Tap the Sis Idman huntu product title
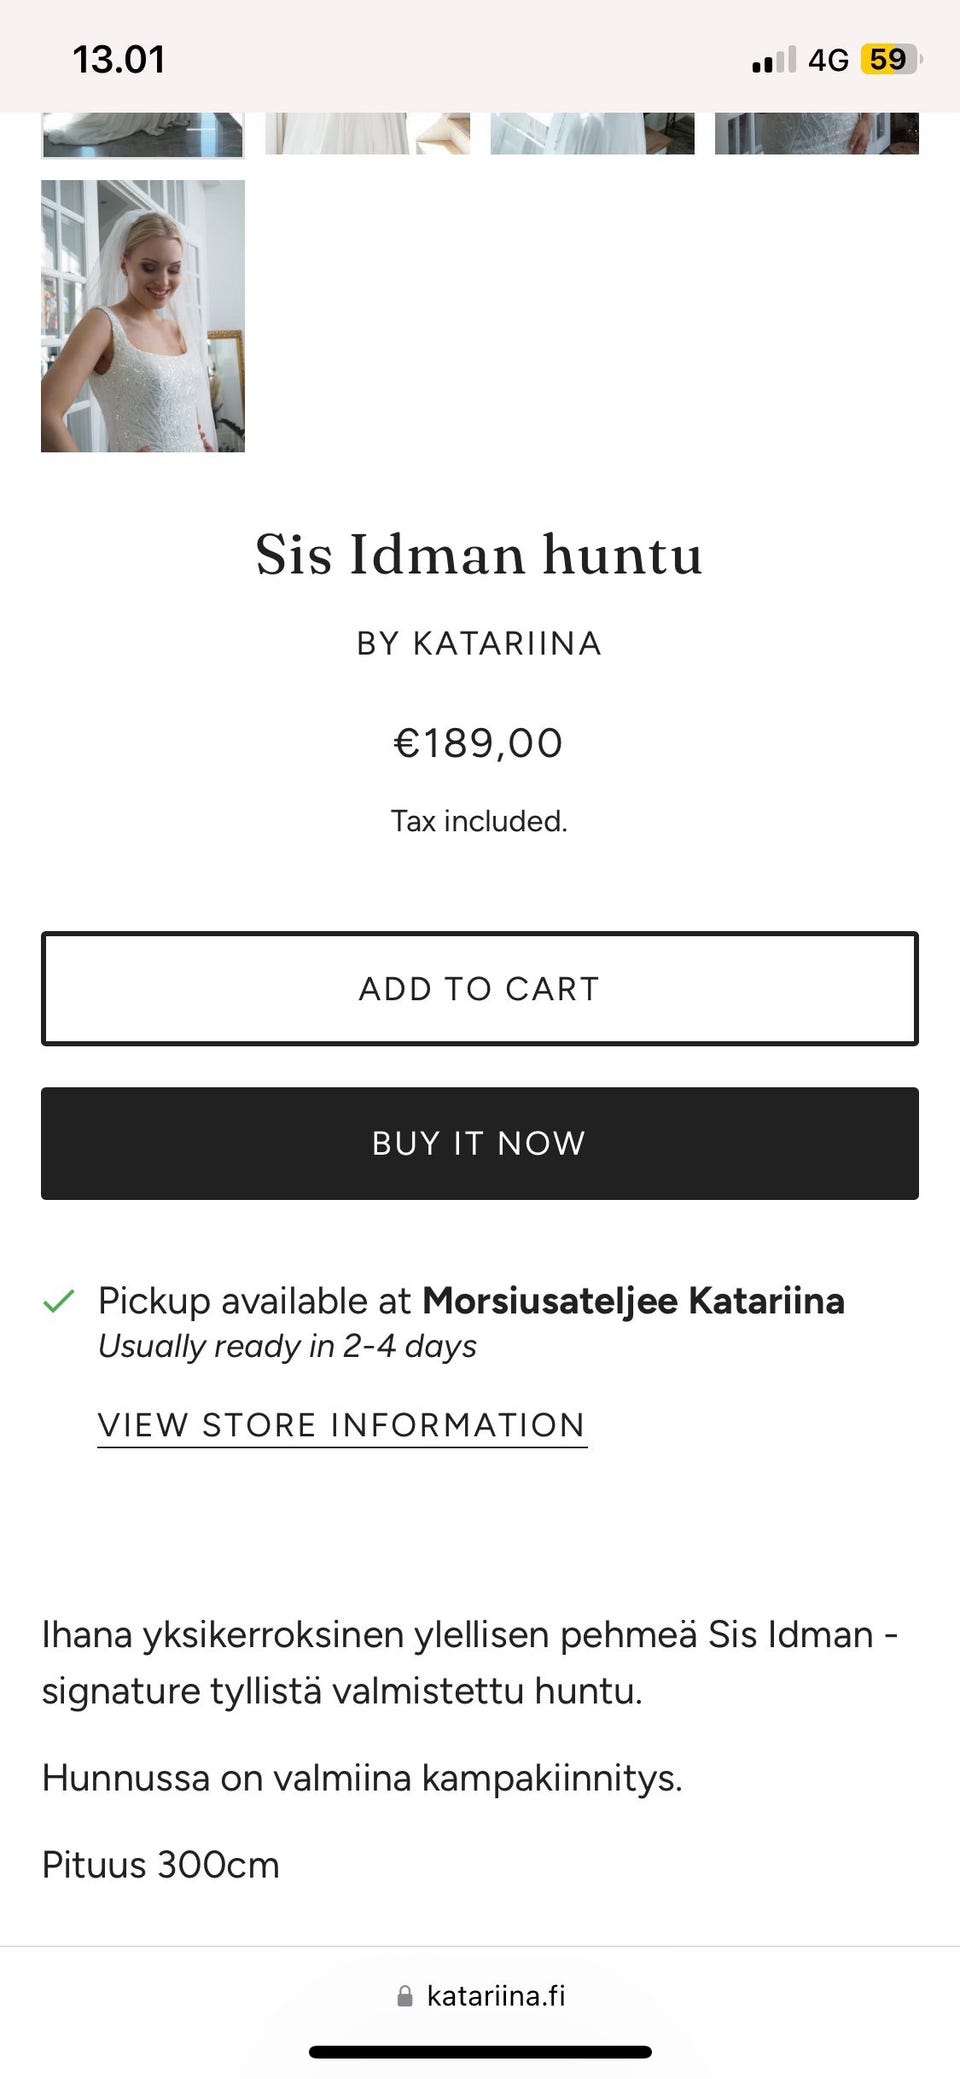The height and width of the screenshot is (2079, 960). 479,556
